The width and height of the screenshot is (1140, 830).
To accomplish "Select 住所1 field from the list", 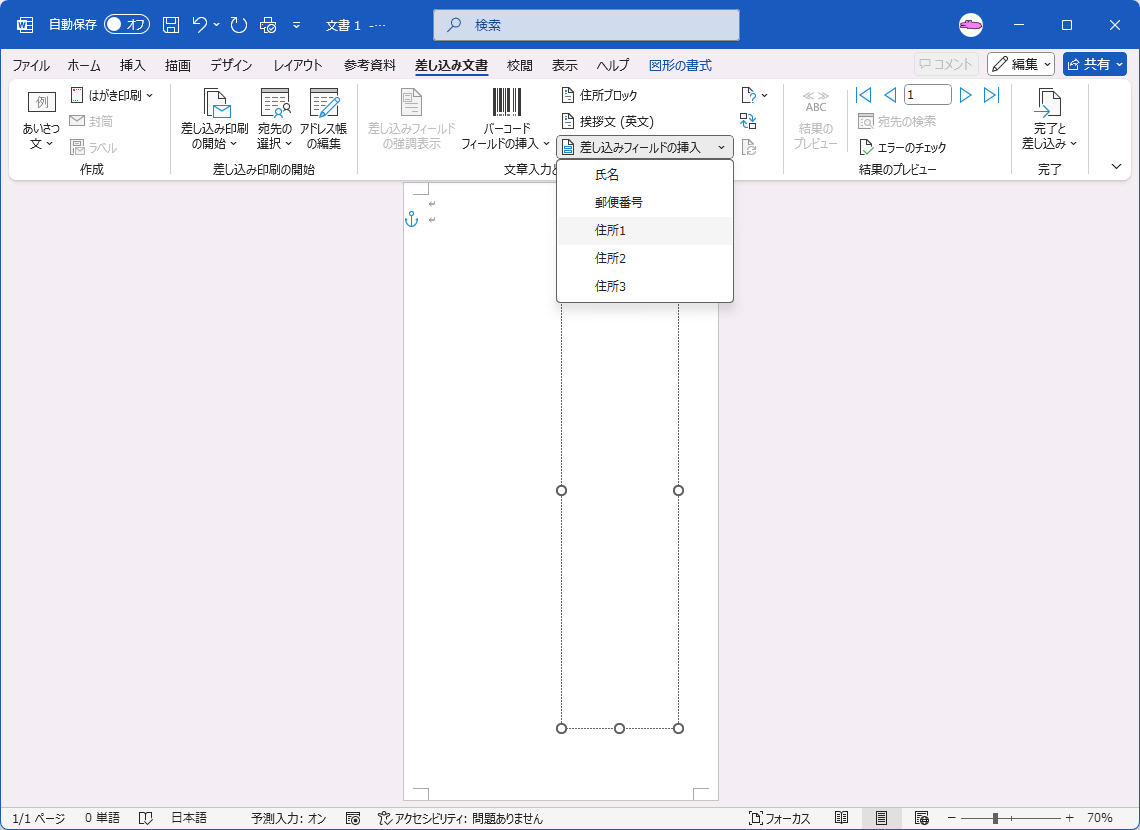I will point(645,230).
